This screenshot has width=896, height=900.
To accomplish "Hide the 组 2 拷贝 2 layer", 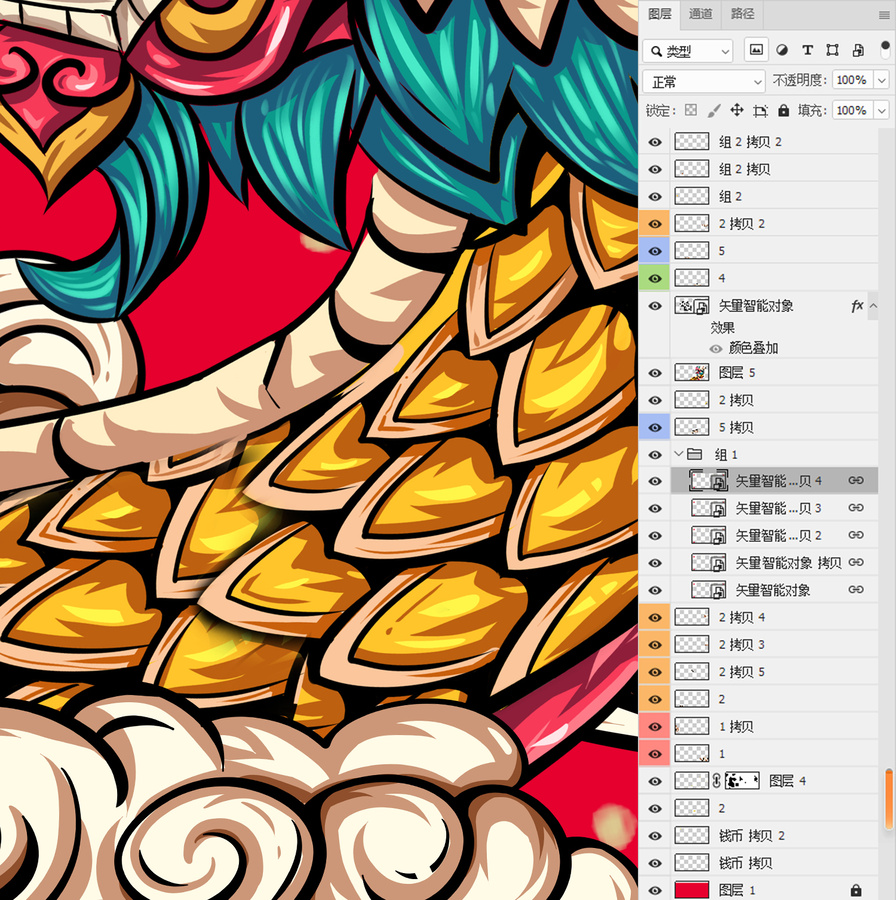I will point(655,142).
